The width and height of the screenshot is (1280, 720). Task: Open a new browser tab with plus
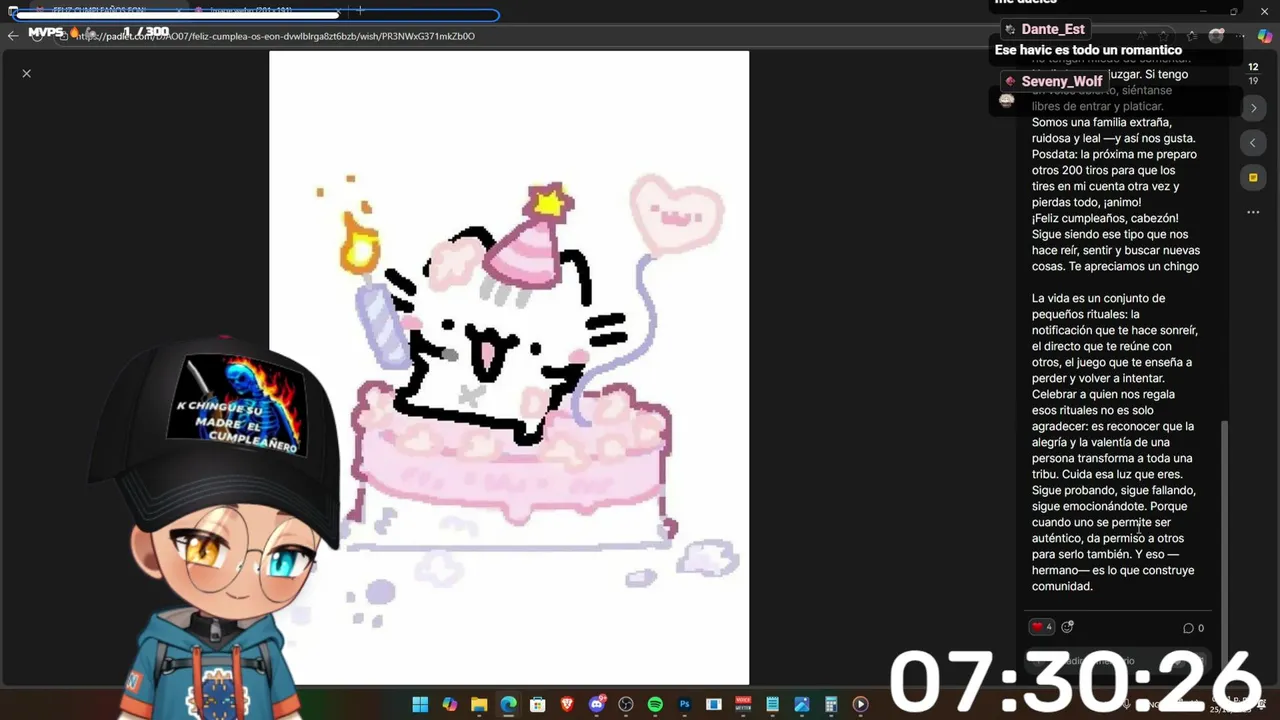click(x=360, y=11)
